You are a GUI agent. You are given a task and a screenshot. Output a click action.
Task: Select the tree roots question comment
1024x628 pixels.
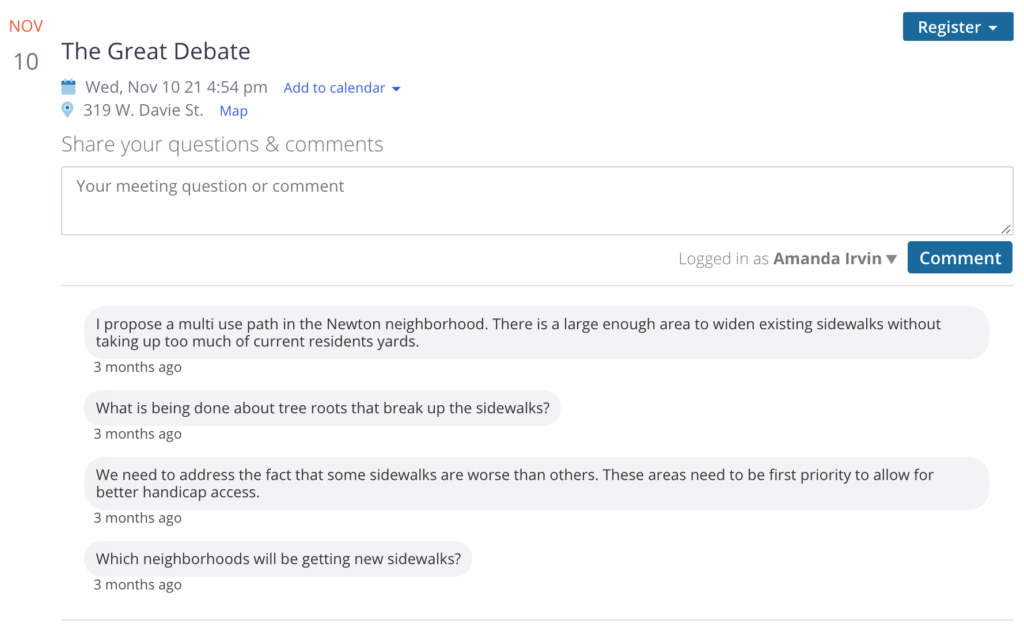322,408
